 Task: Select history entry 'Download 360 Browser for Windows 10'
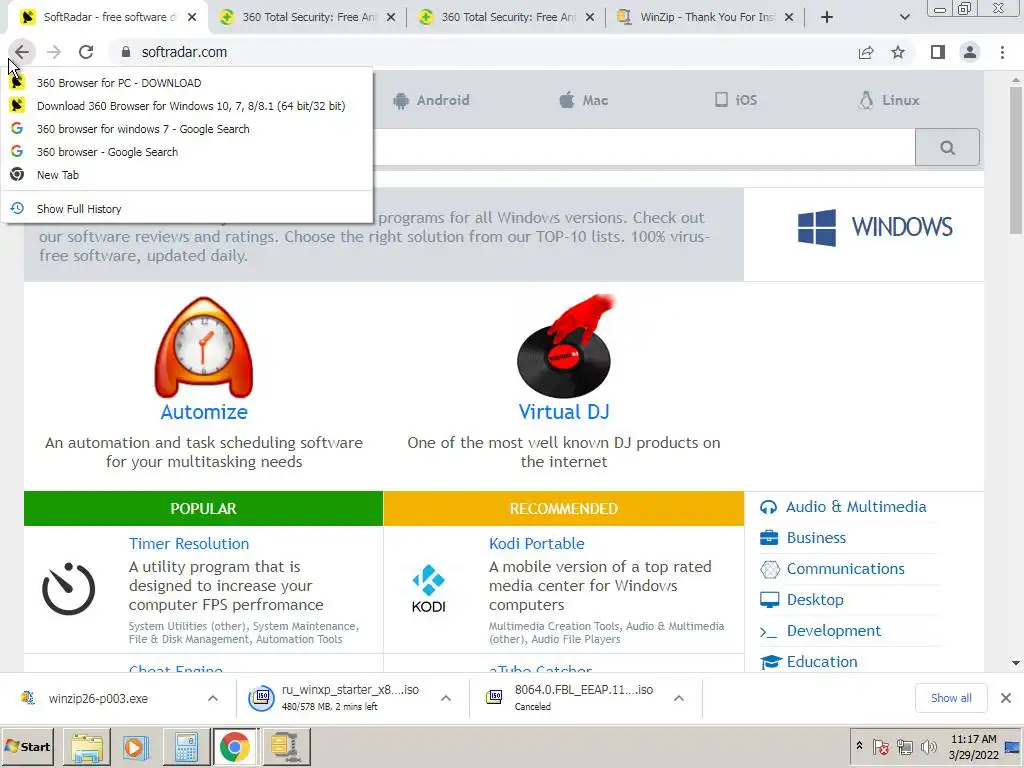(187, 106)
